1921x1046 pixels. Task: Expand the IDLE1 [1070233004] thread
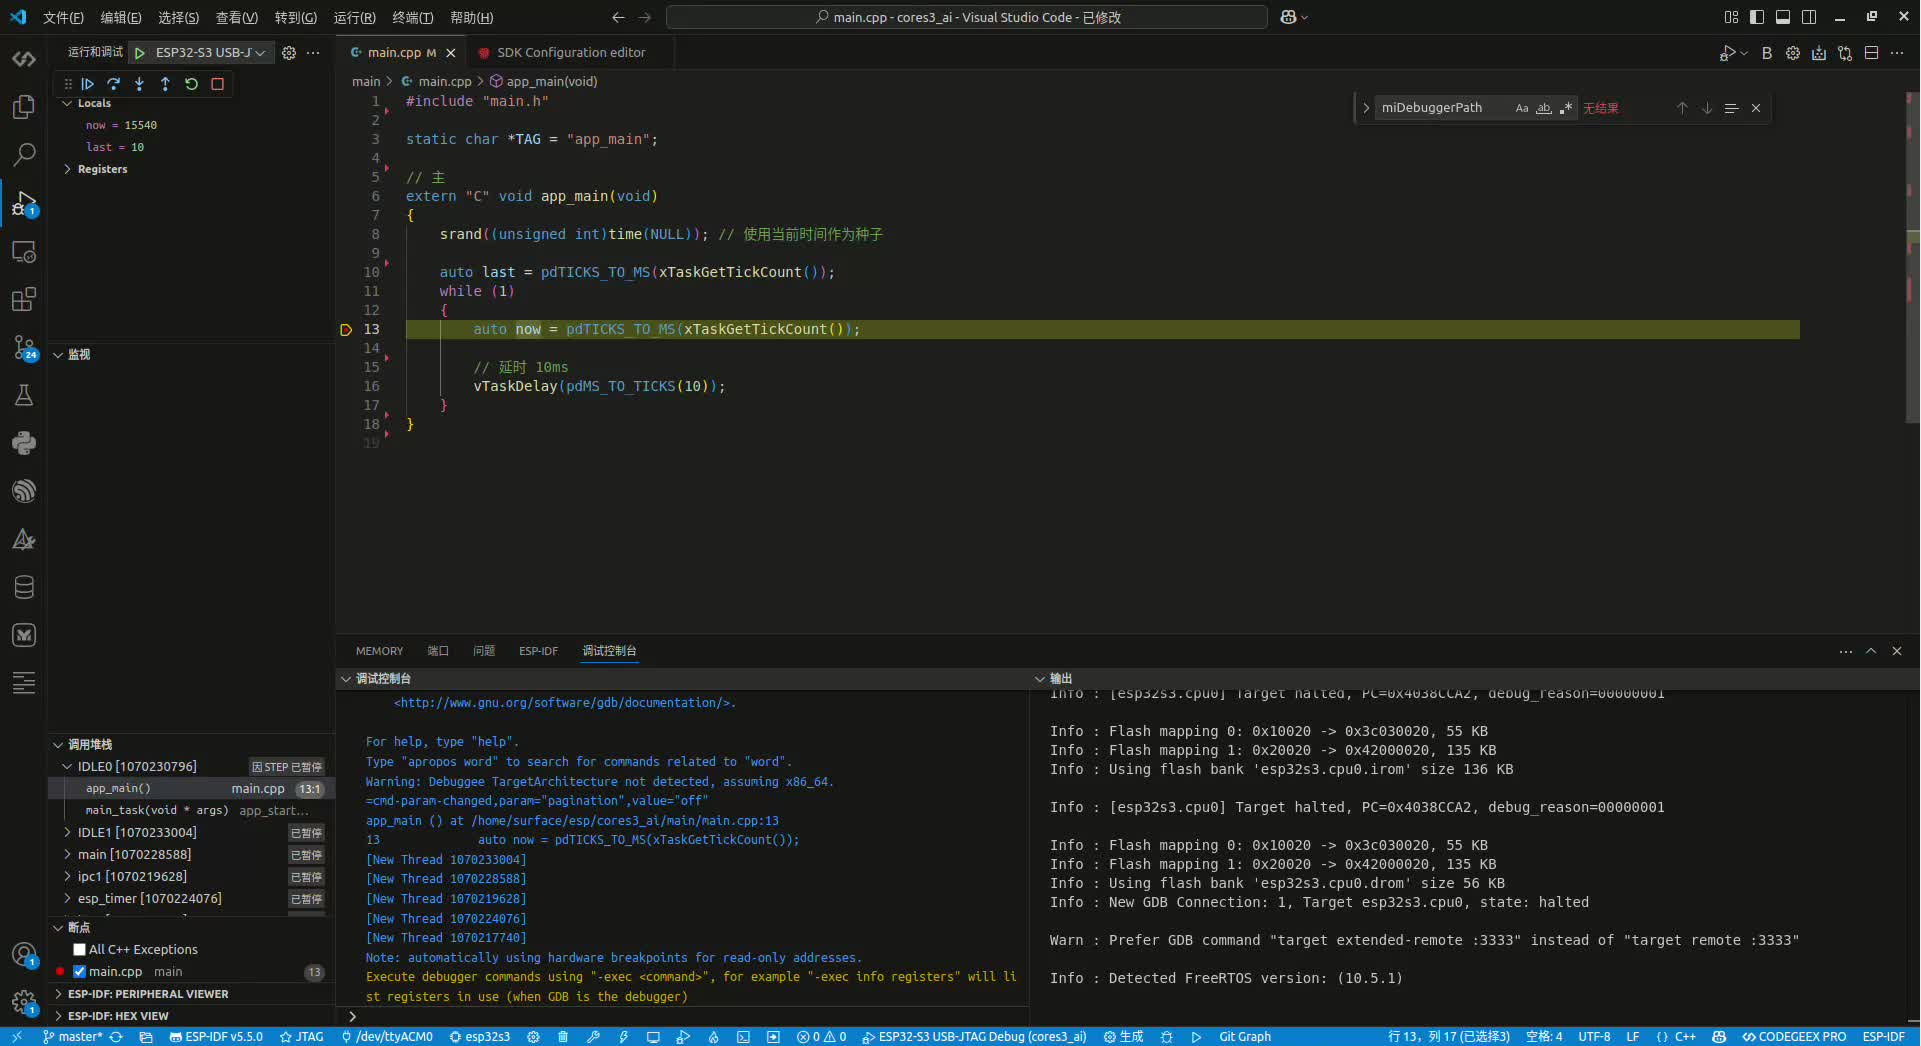coord(67,833)
